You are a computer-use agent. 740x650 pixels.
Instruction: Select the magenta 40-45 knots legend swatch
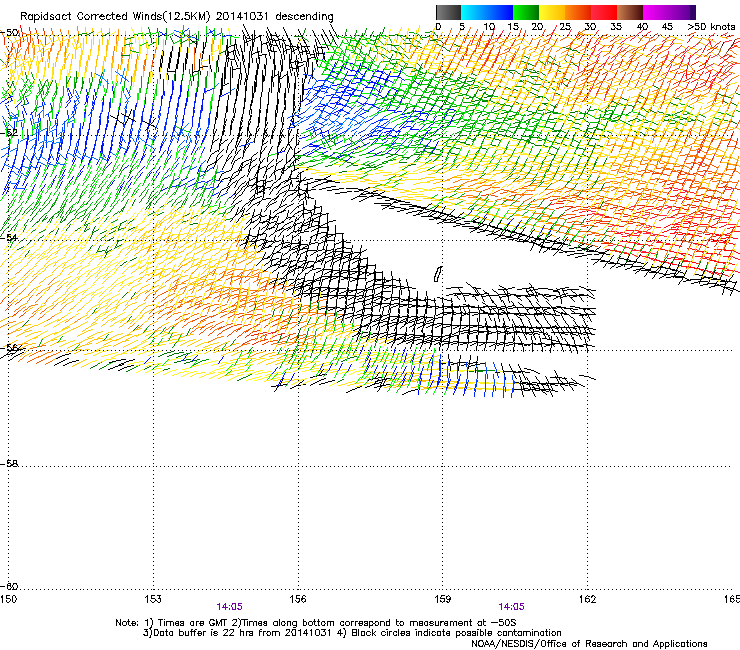tap(656, 12)
